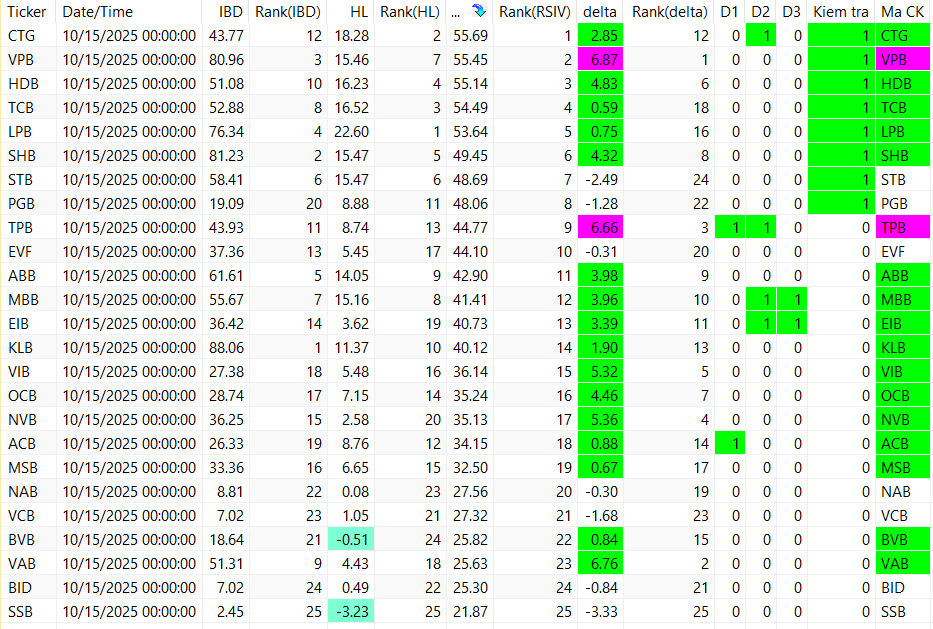
Task: Click the green D3 cell in the MBB row
Action: [792, 300]
